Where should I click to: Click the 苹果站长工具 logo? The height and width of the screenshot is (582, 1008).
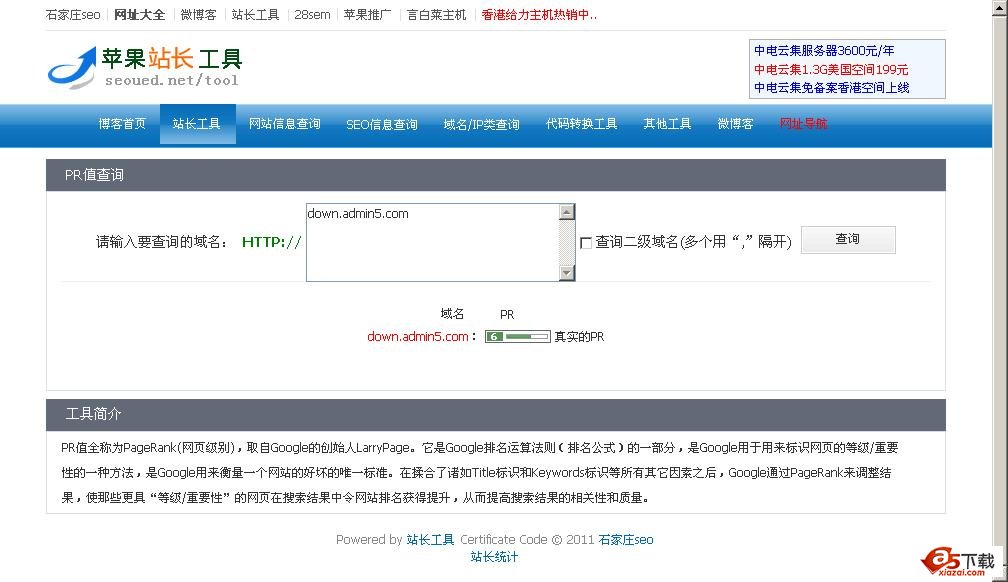(x=145, y=67)
